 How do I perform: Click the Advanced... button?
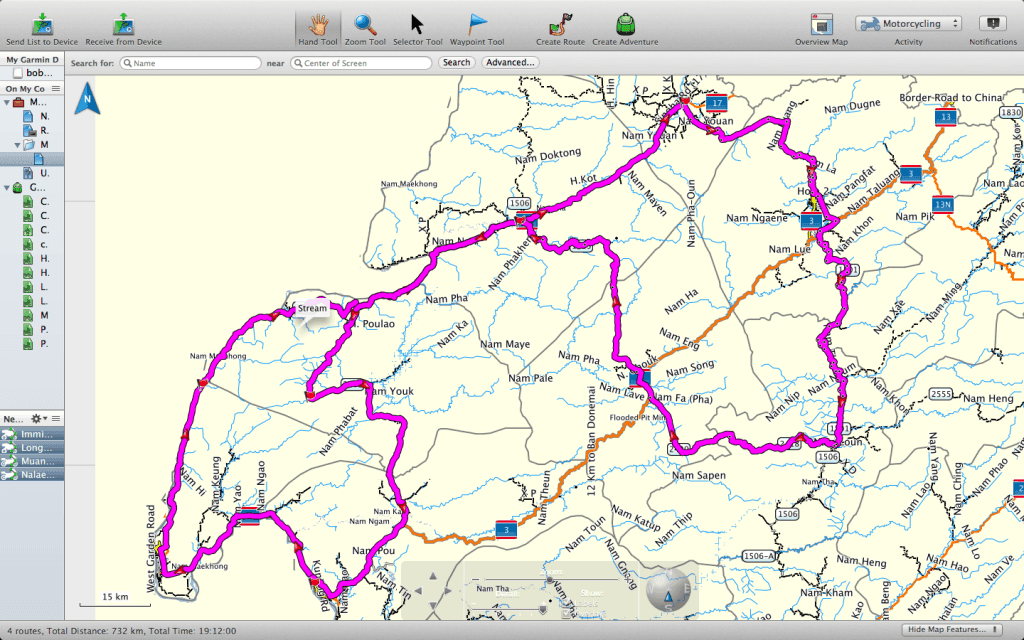click(x=510, y=63)
